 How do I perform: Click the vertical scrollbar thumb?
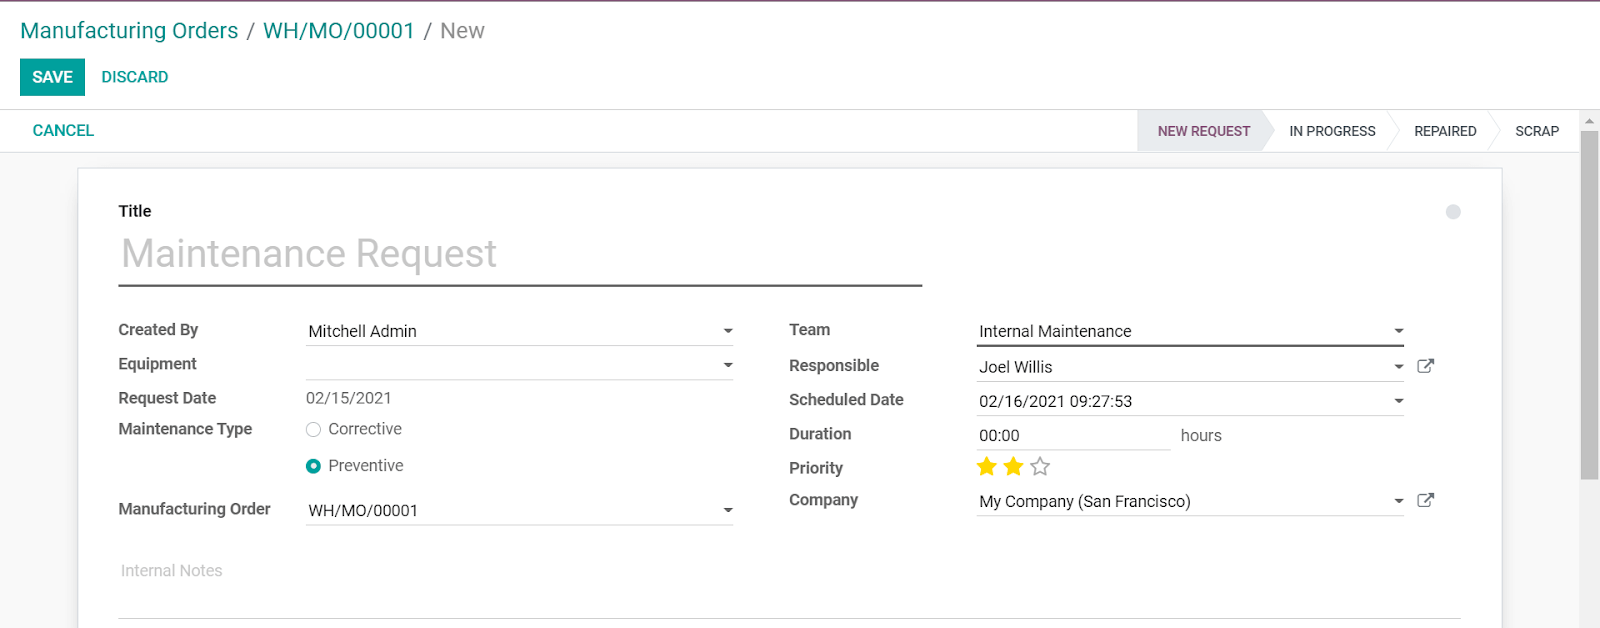coord(1589,305)
